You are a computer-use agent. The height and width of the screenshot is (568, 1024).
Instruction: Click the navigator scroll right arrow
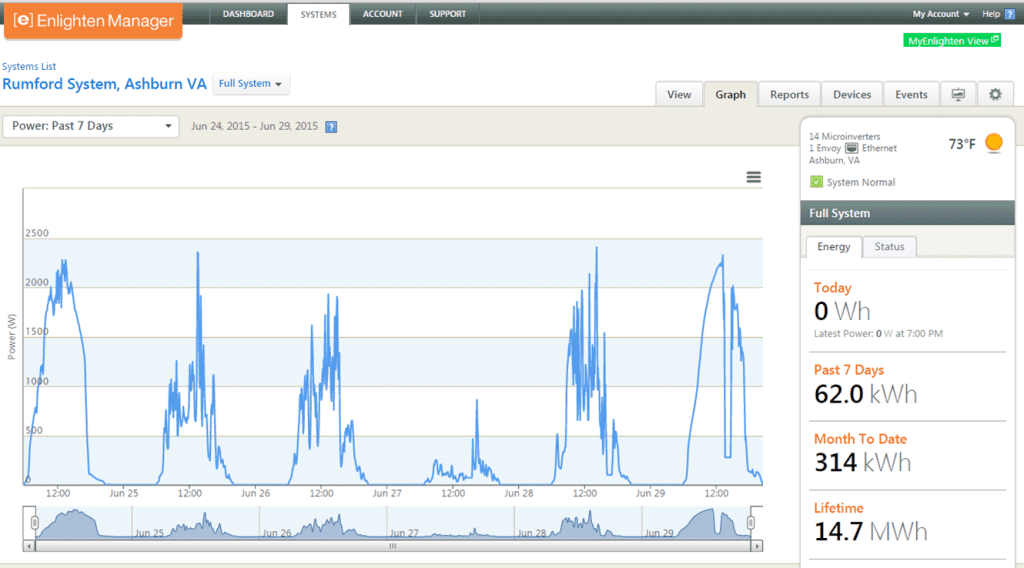(757, 546)
